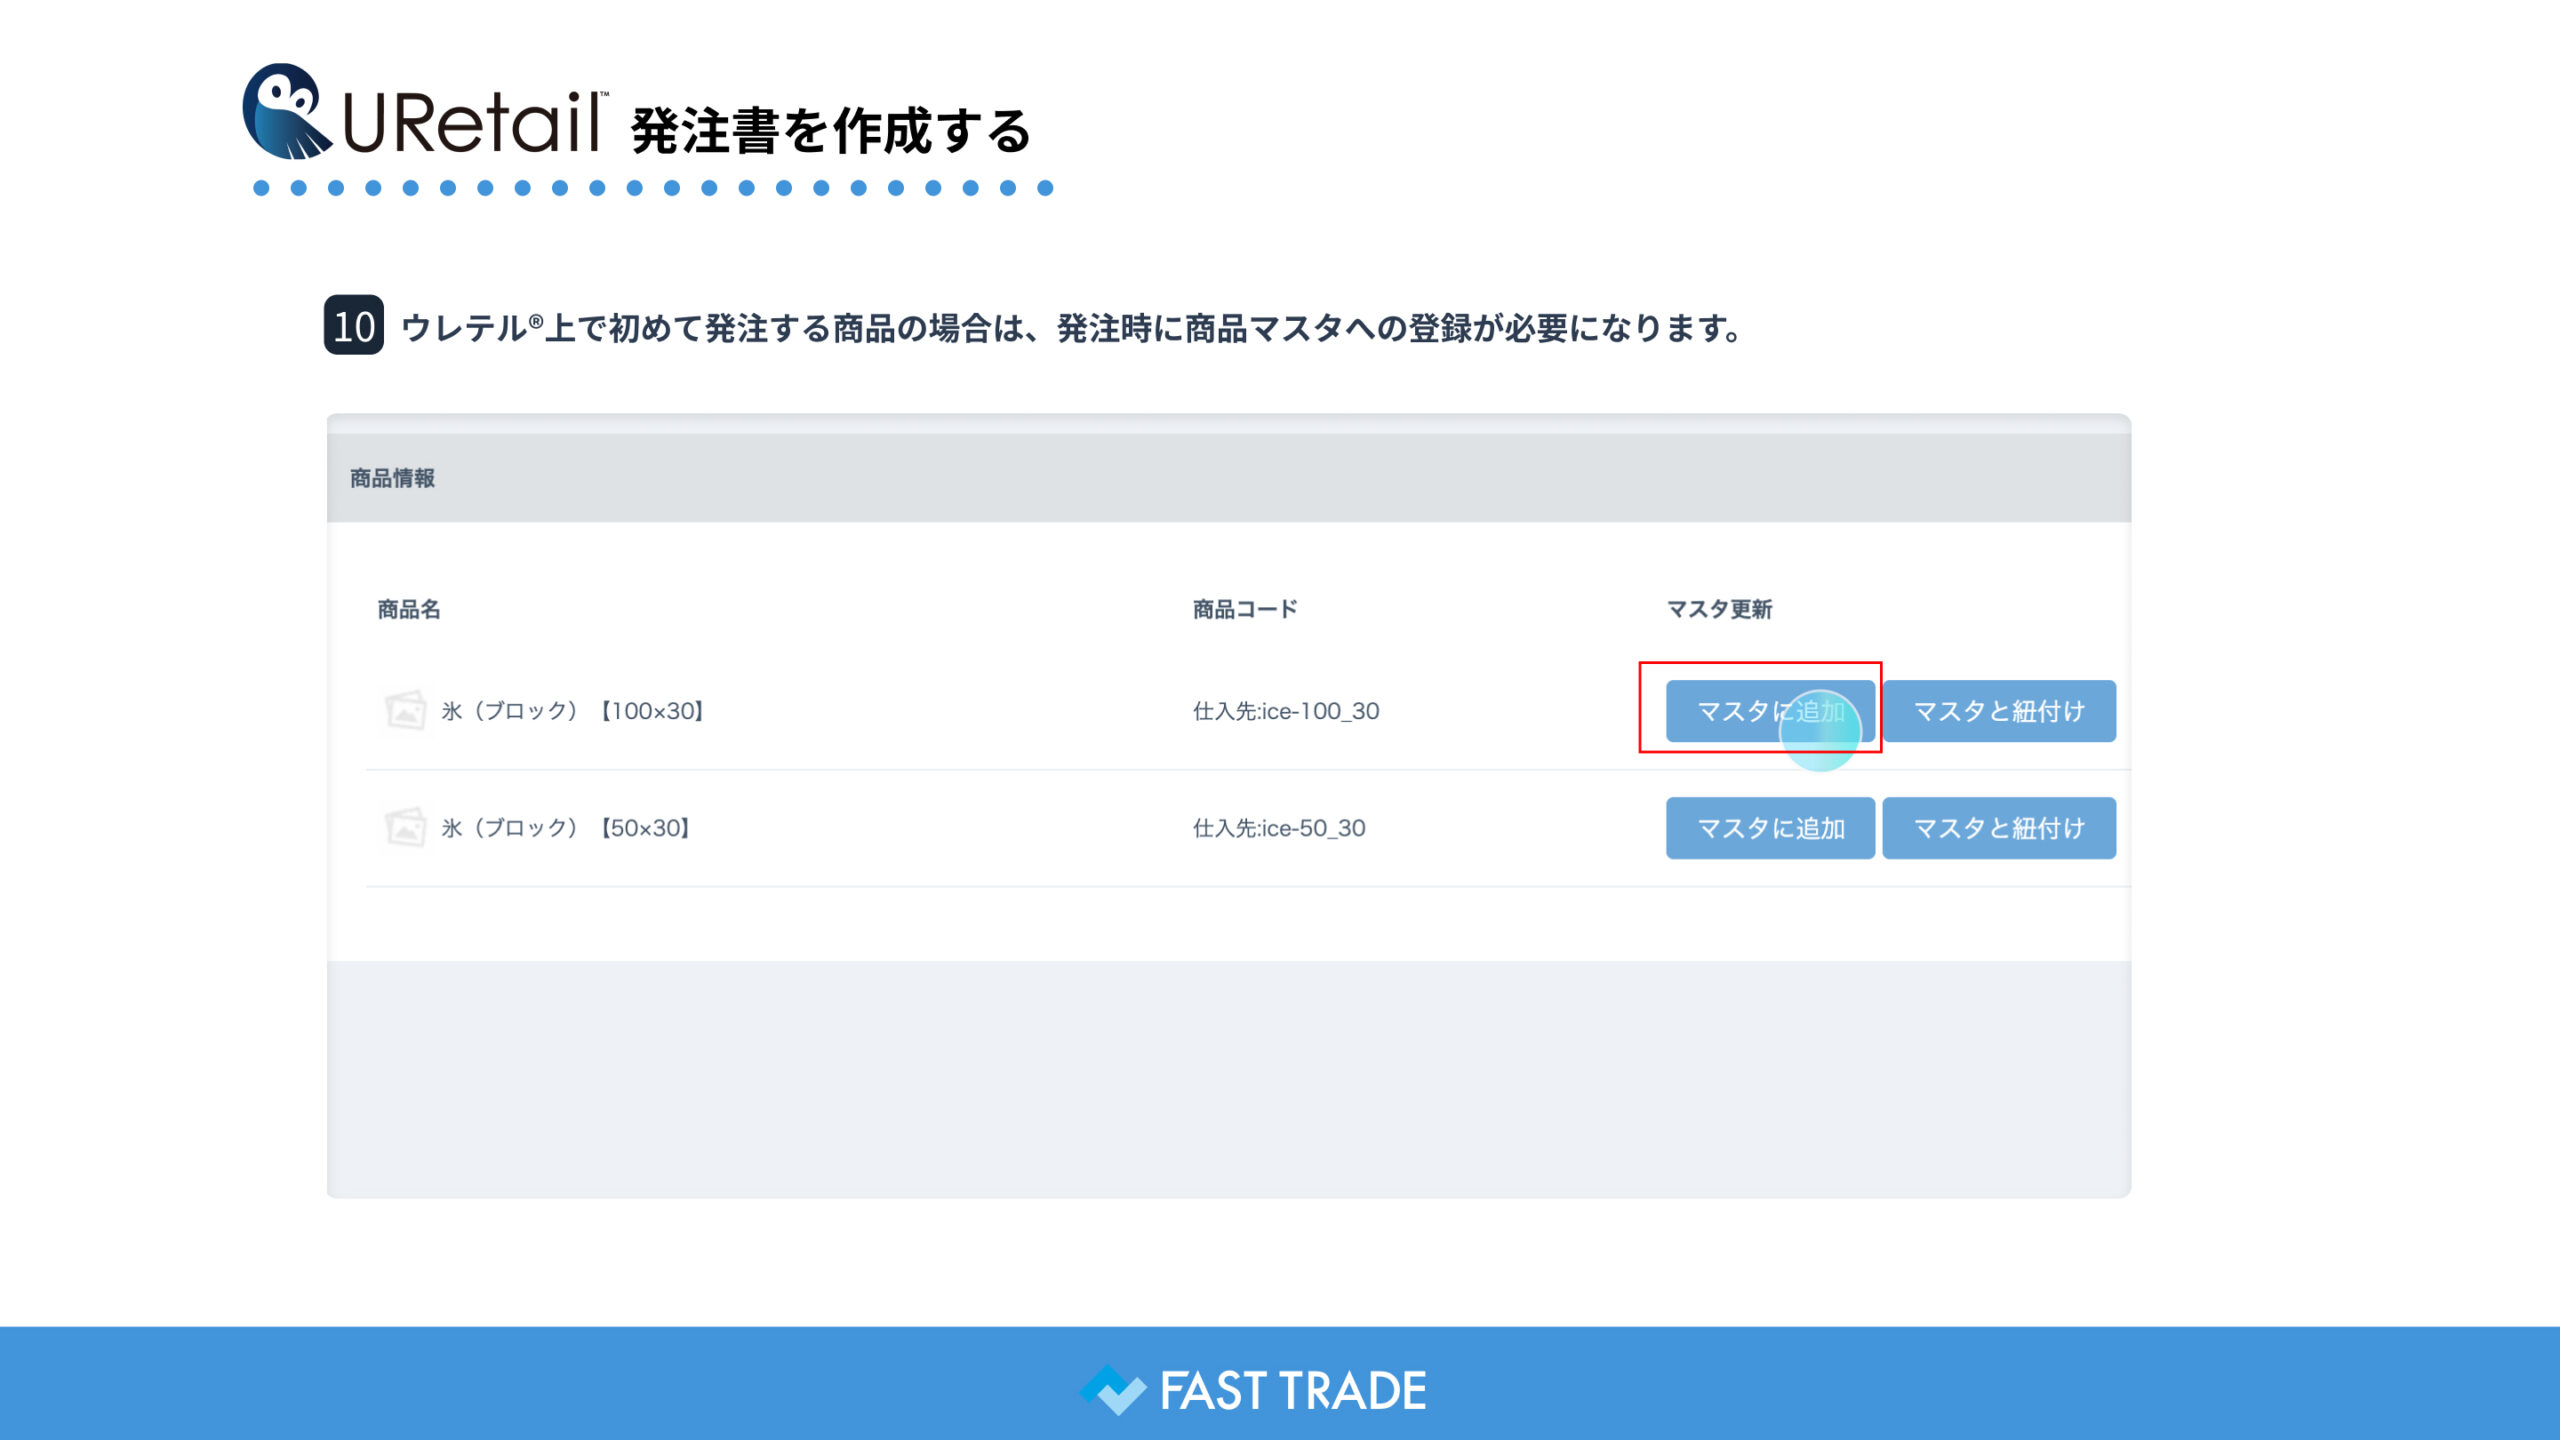Screen dimensions: 2560x1440
Task: Click the URetail wordmark text
Action: 472,123
